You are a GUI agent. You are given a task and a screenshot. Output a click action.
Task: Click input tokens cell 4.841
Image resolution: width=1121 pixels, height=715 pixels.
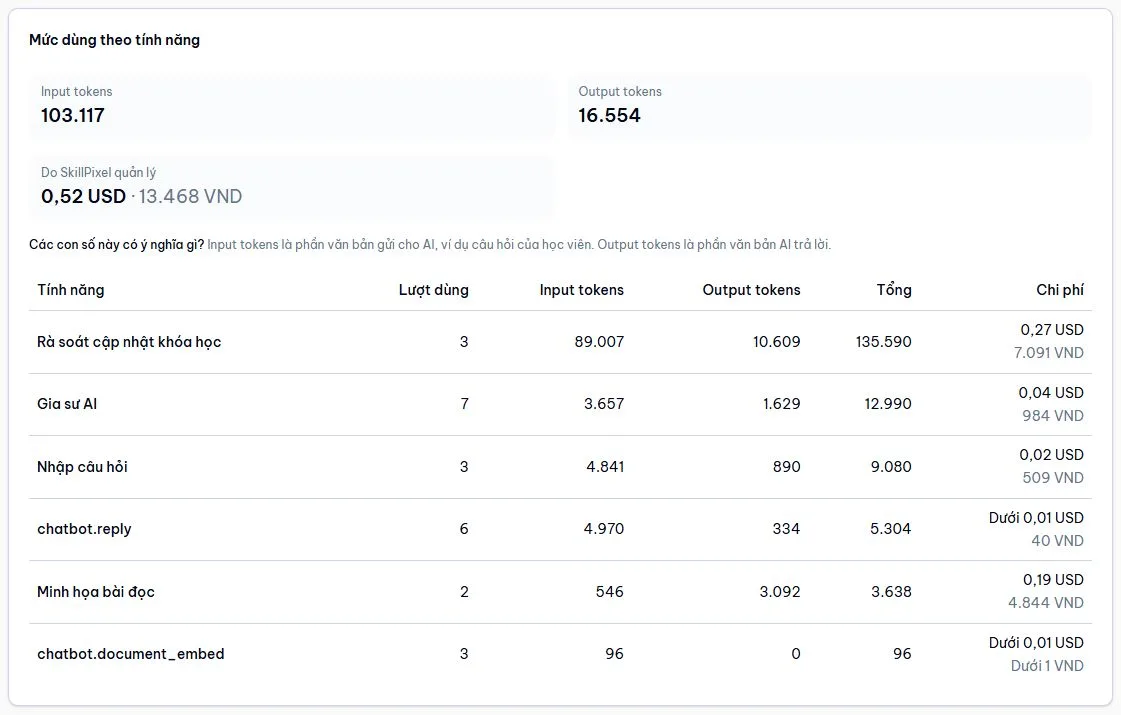(605, 467)
